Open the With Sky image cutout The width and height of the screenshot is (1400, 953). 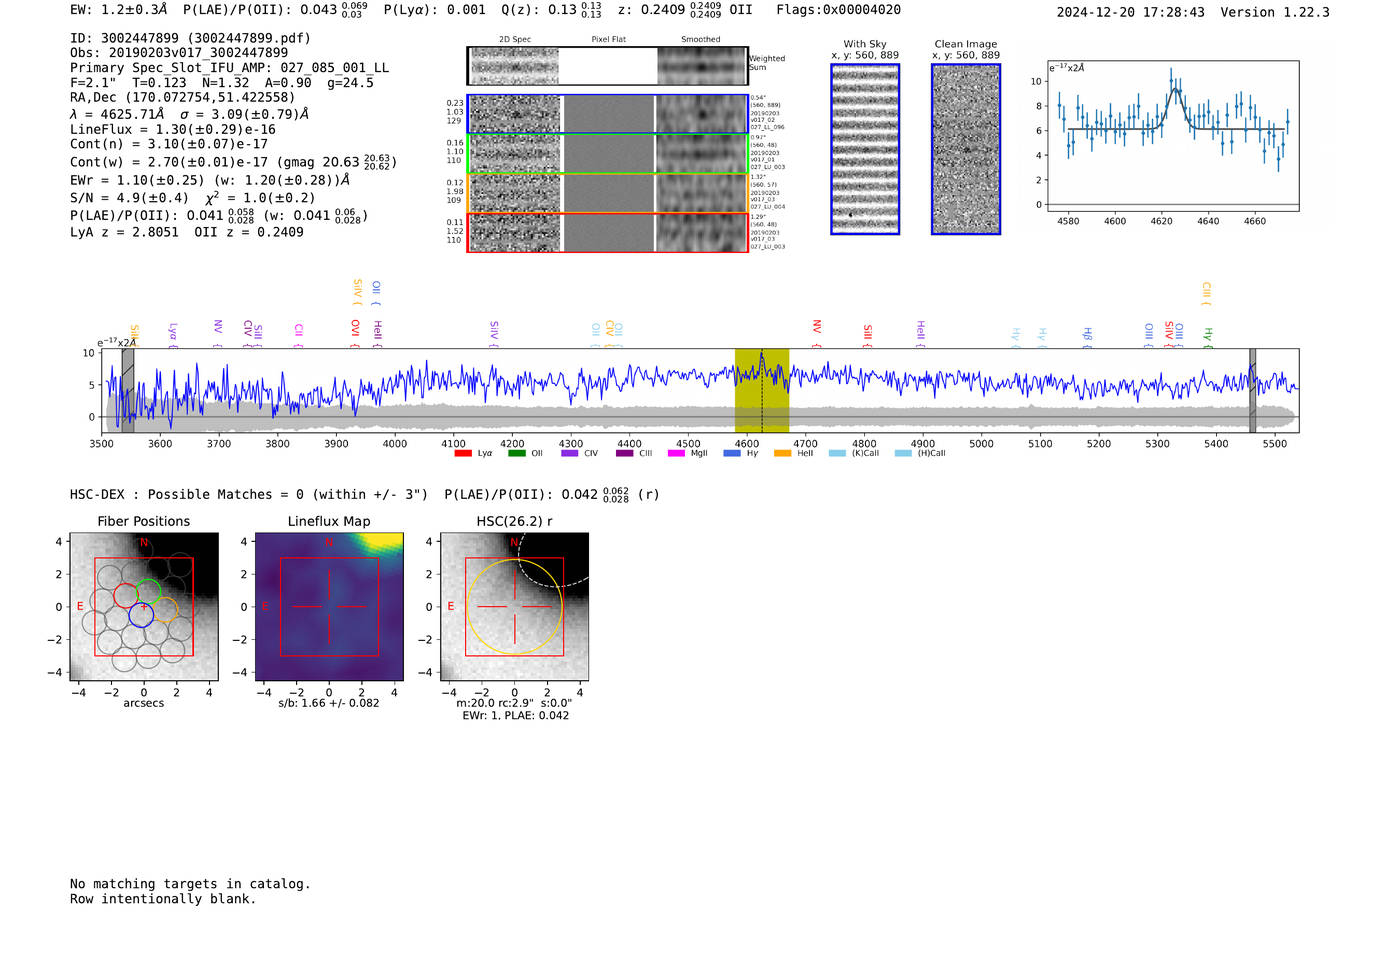865,149
